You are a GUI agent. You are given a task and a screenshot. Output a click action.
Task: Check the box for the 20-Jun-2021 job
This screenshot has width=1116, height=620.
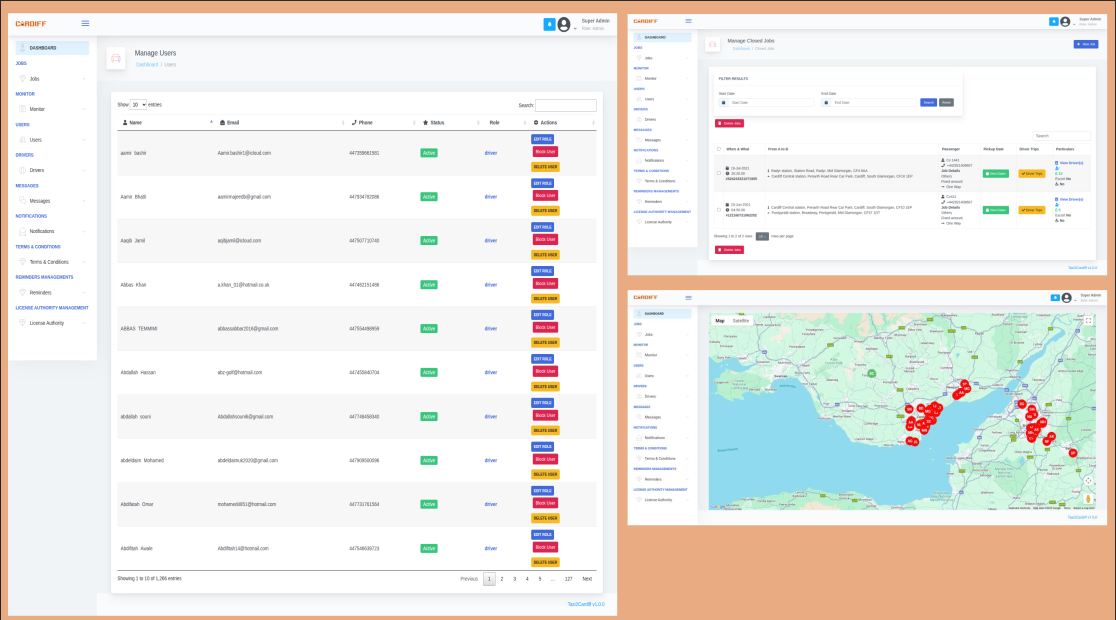click(x=719, y=210)
